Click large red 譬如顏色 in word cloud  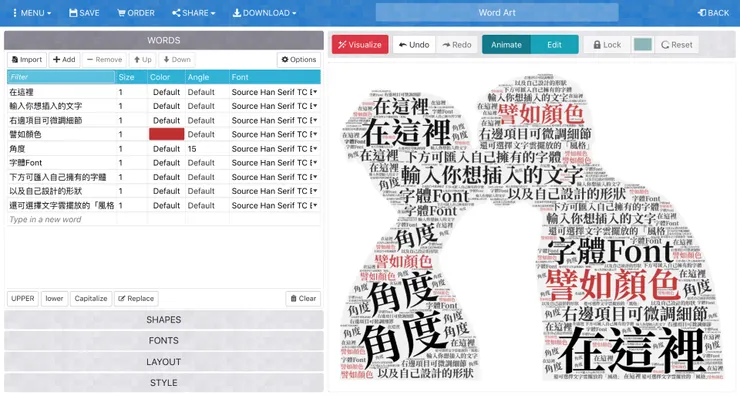click(612, 285)
